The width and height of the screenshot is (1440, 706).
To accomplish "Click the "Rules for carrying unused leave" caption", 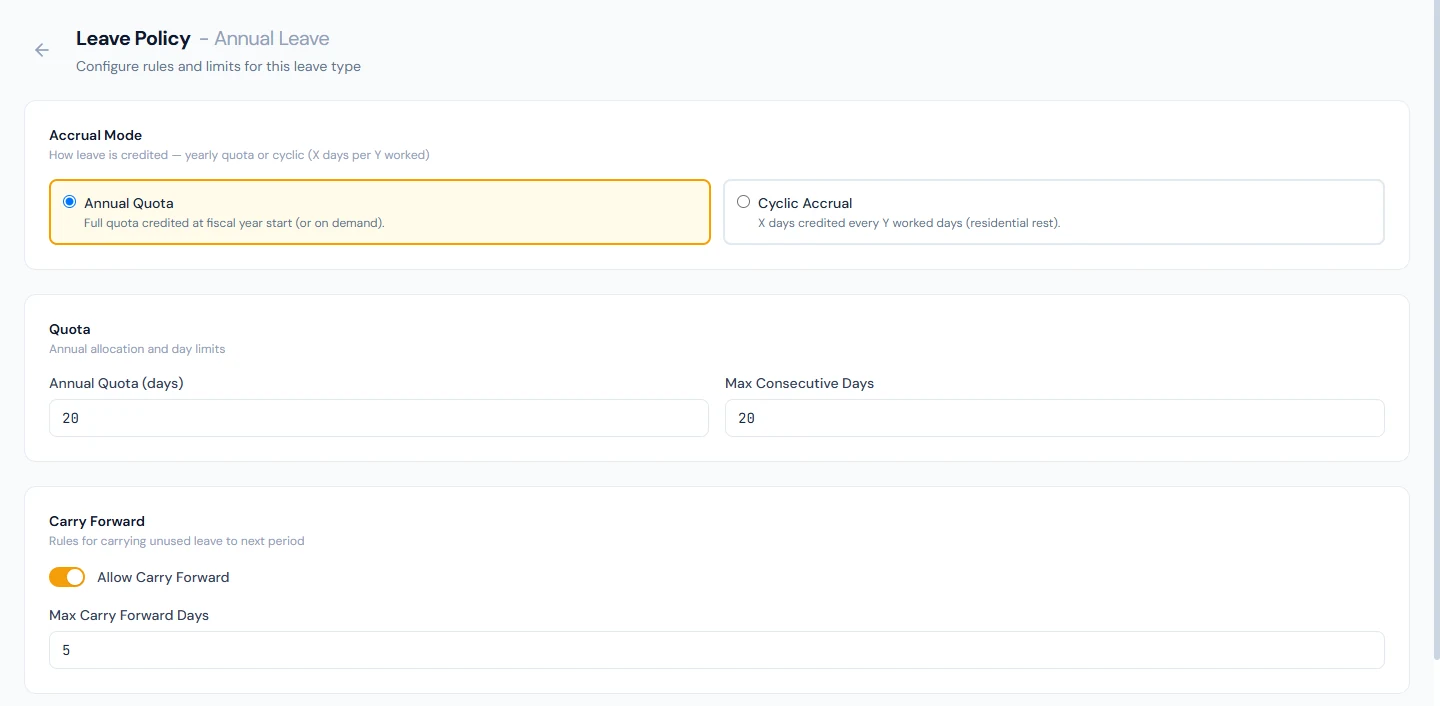I will pos(177,541).
